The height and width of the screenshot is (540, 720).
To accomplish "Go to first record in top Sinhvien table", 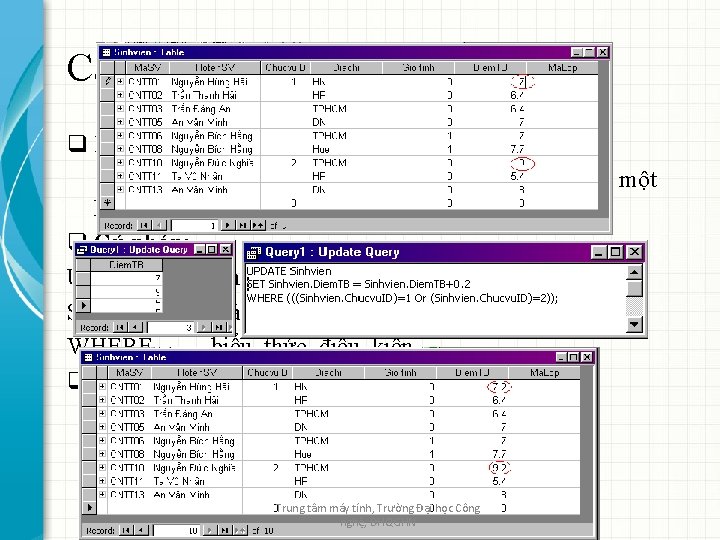I will 144,225.
